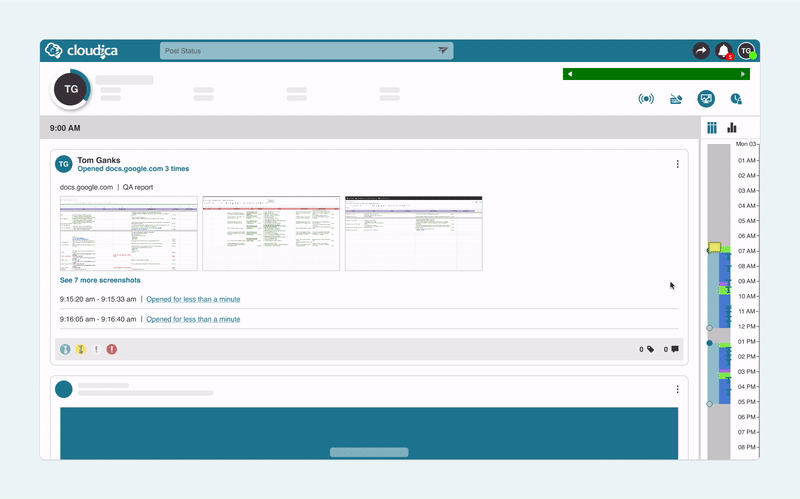Click the yellow priority flag icon
800x499 pixels.
point(81,349)
